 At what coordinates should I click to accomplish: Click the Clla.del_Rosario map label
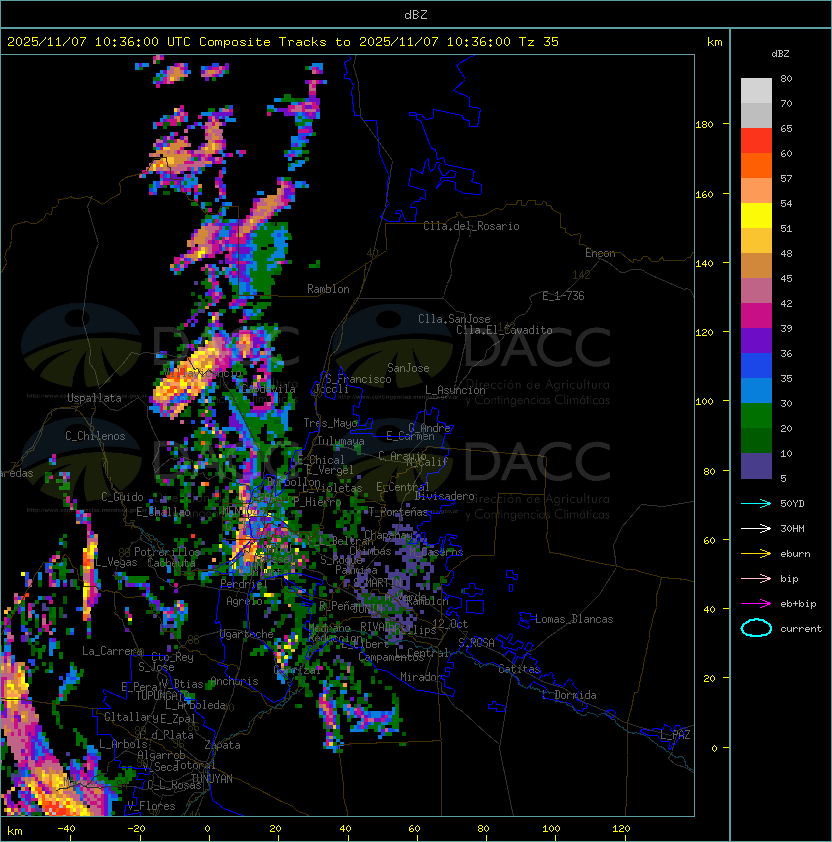(471, 226)
